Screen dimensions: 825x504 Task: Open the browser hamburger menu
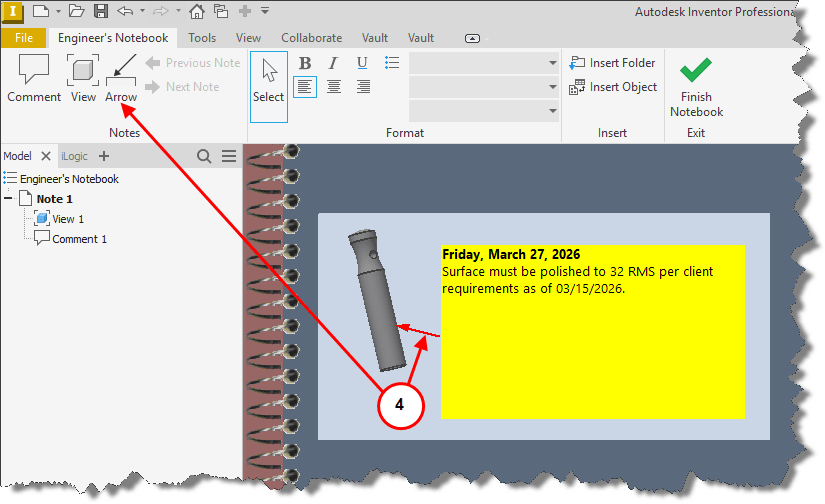(229, 156)
